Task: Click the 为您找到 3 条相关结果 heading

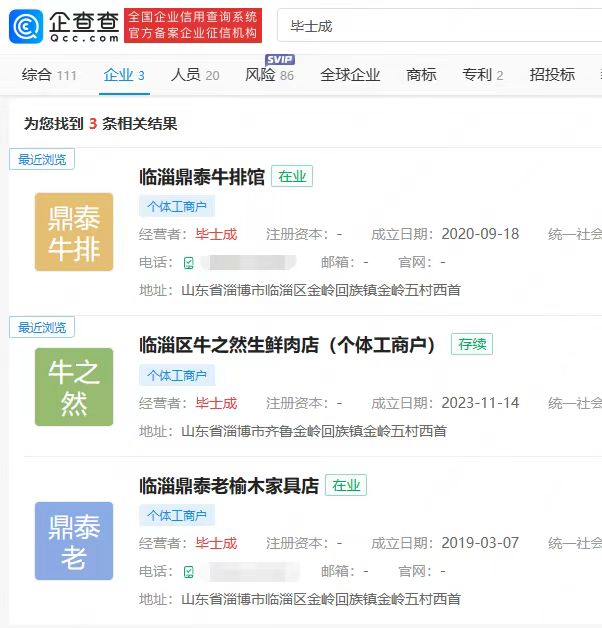Action: [x=101, y=123]
